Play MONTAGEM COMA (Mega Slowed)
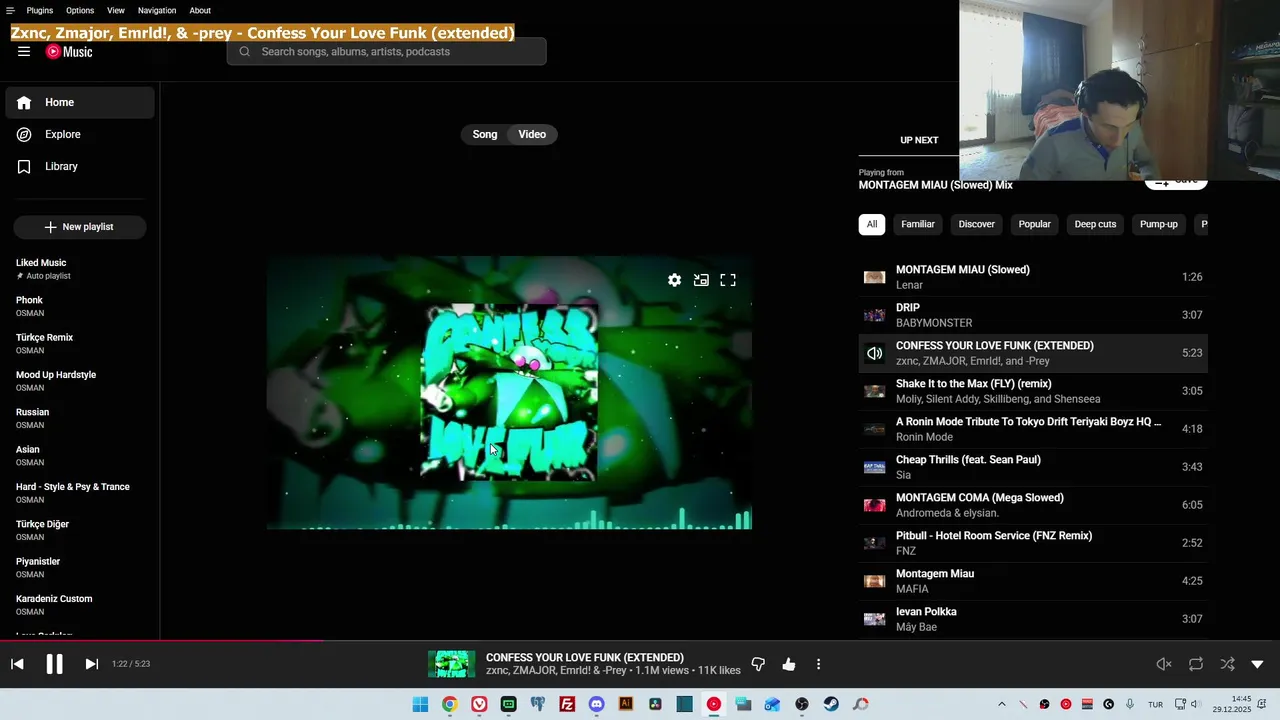This screenshot has height=720, width=1280. coord(1033,505)
